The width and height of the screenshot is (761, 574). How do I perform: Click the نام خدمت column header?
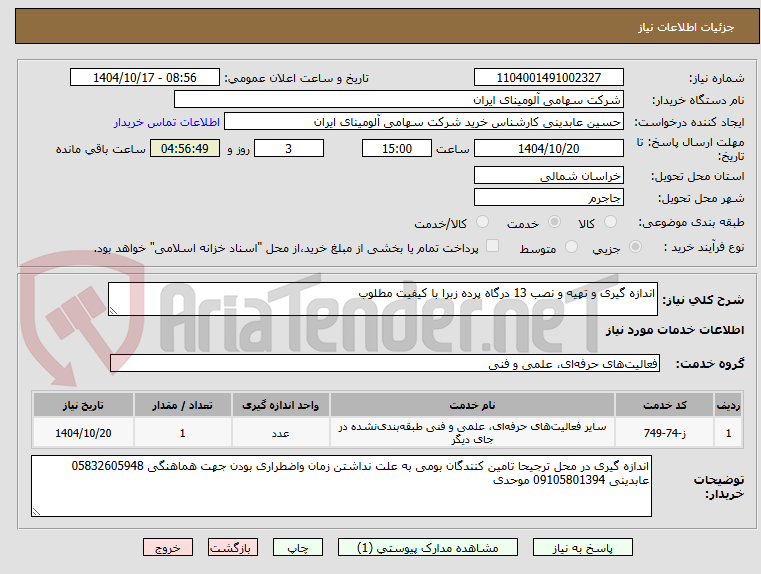[472, 405]
